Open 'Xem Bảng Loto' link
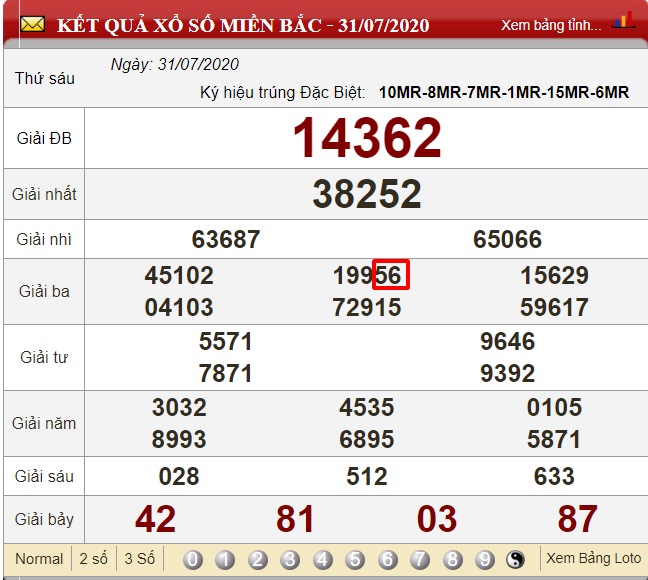648x580 pixels. click(593, 558)
